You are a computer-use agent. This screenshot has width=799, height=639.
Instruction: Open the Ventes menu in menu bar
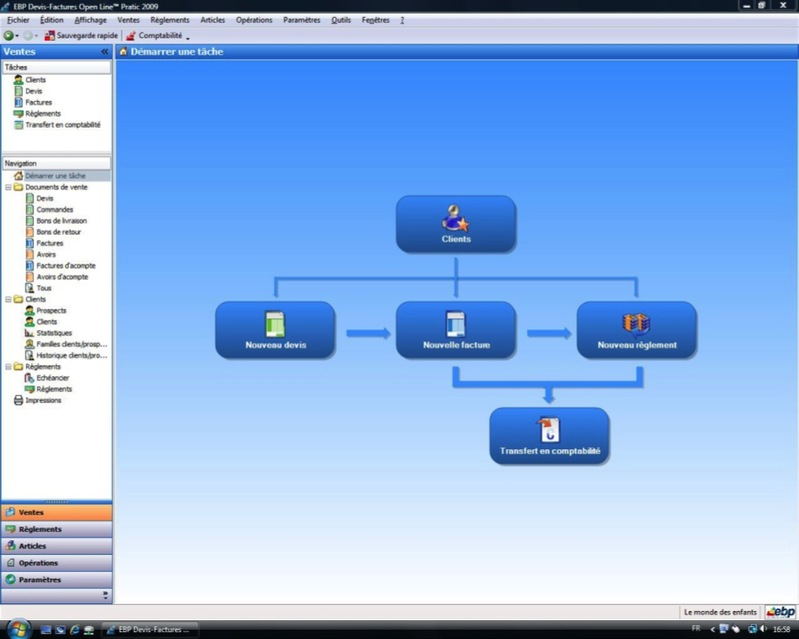coord(128,20)
